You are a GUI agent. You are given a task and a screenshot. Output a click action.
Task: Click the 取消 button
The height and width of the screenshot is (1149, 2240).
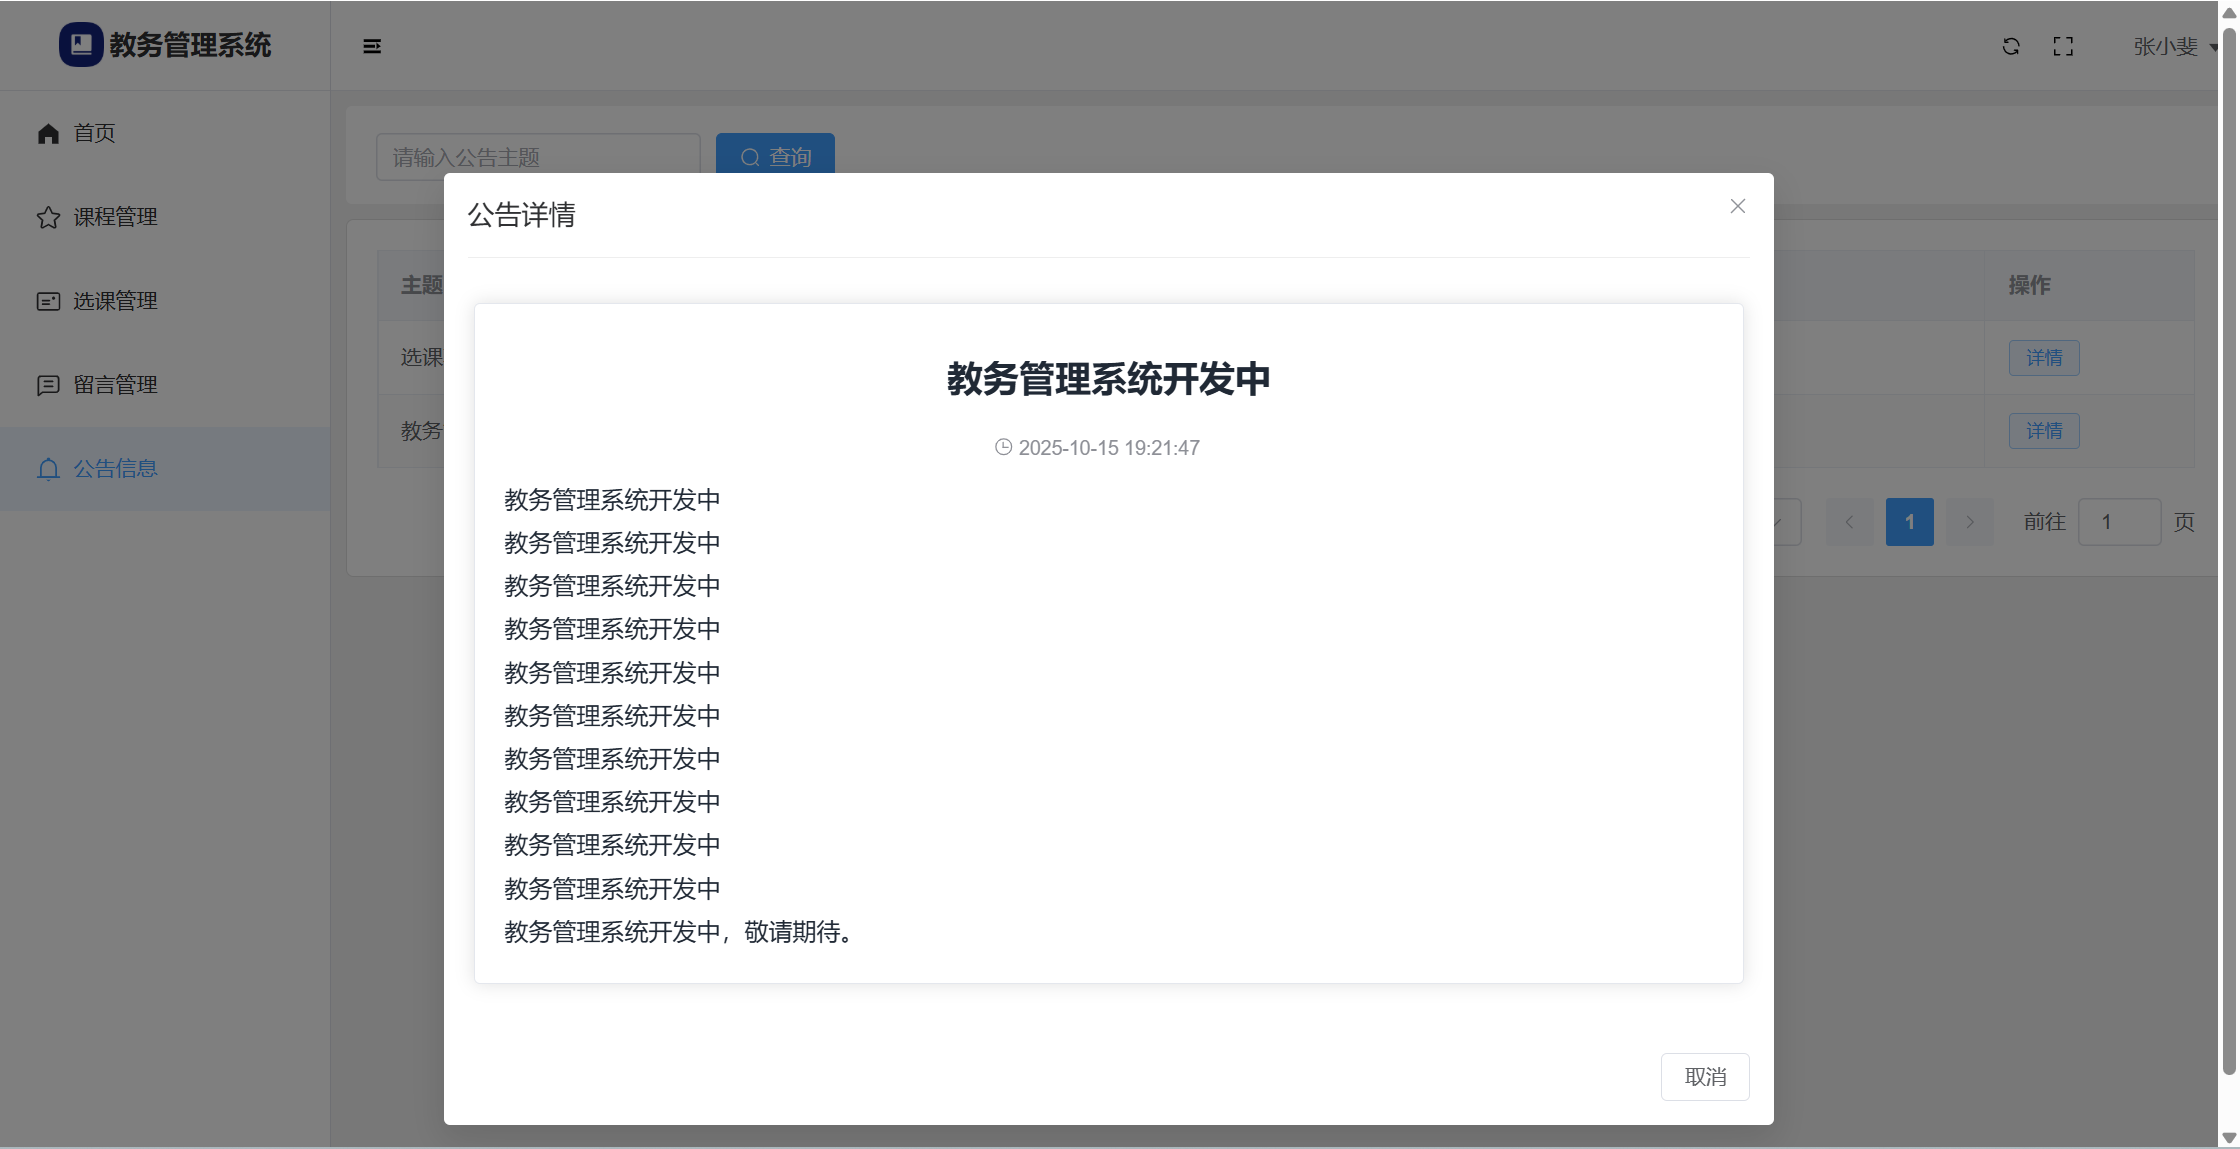click(1704, 1076)
